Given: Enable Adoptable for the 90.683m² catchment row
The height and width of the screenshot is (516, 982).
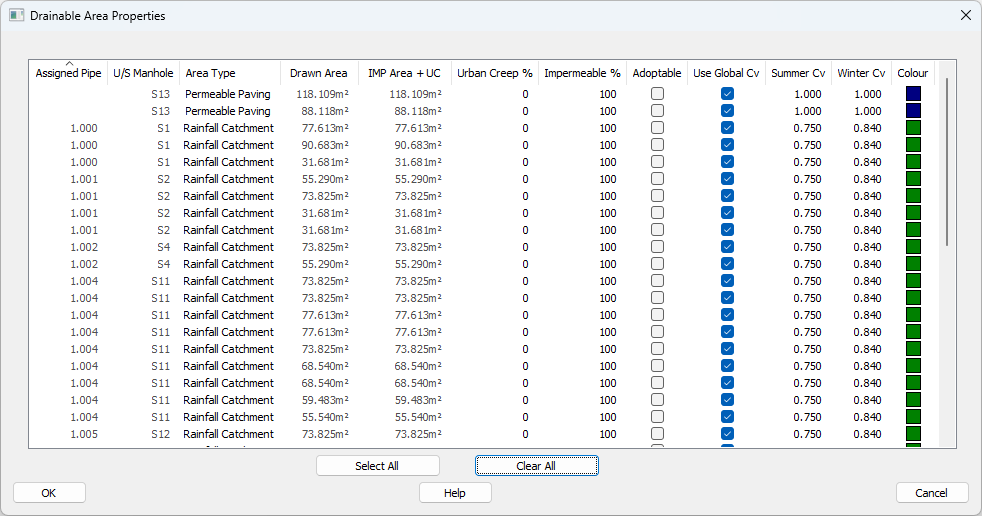Looking at the screenshot, I should pos(657,145).
